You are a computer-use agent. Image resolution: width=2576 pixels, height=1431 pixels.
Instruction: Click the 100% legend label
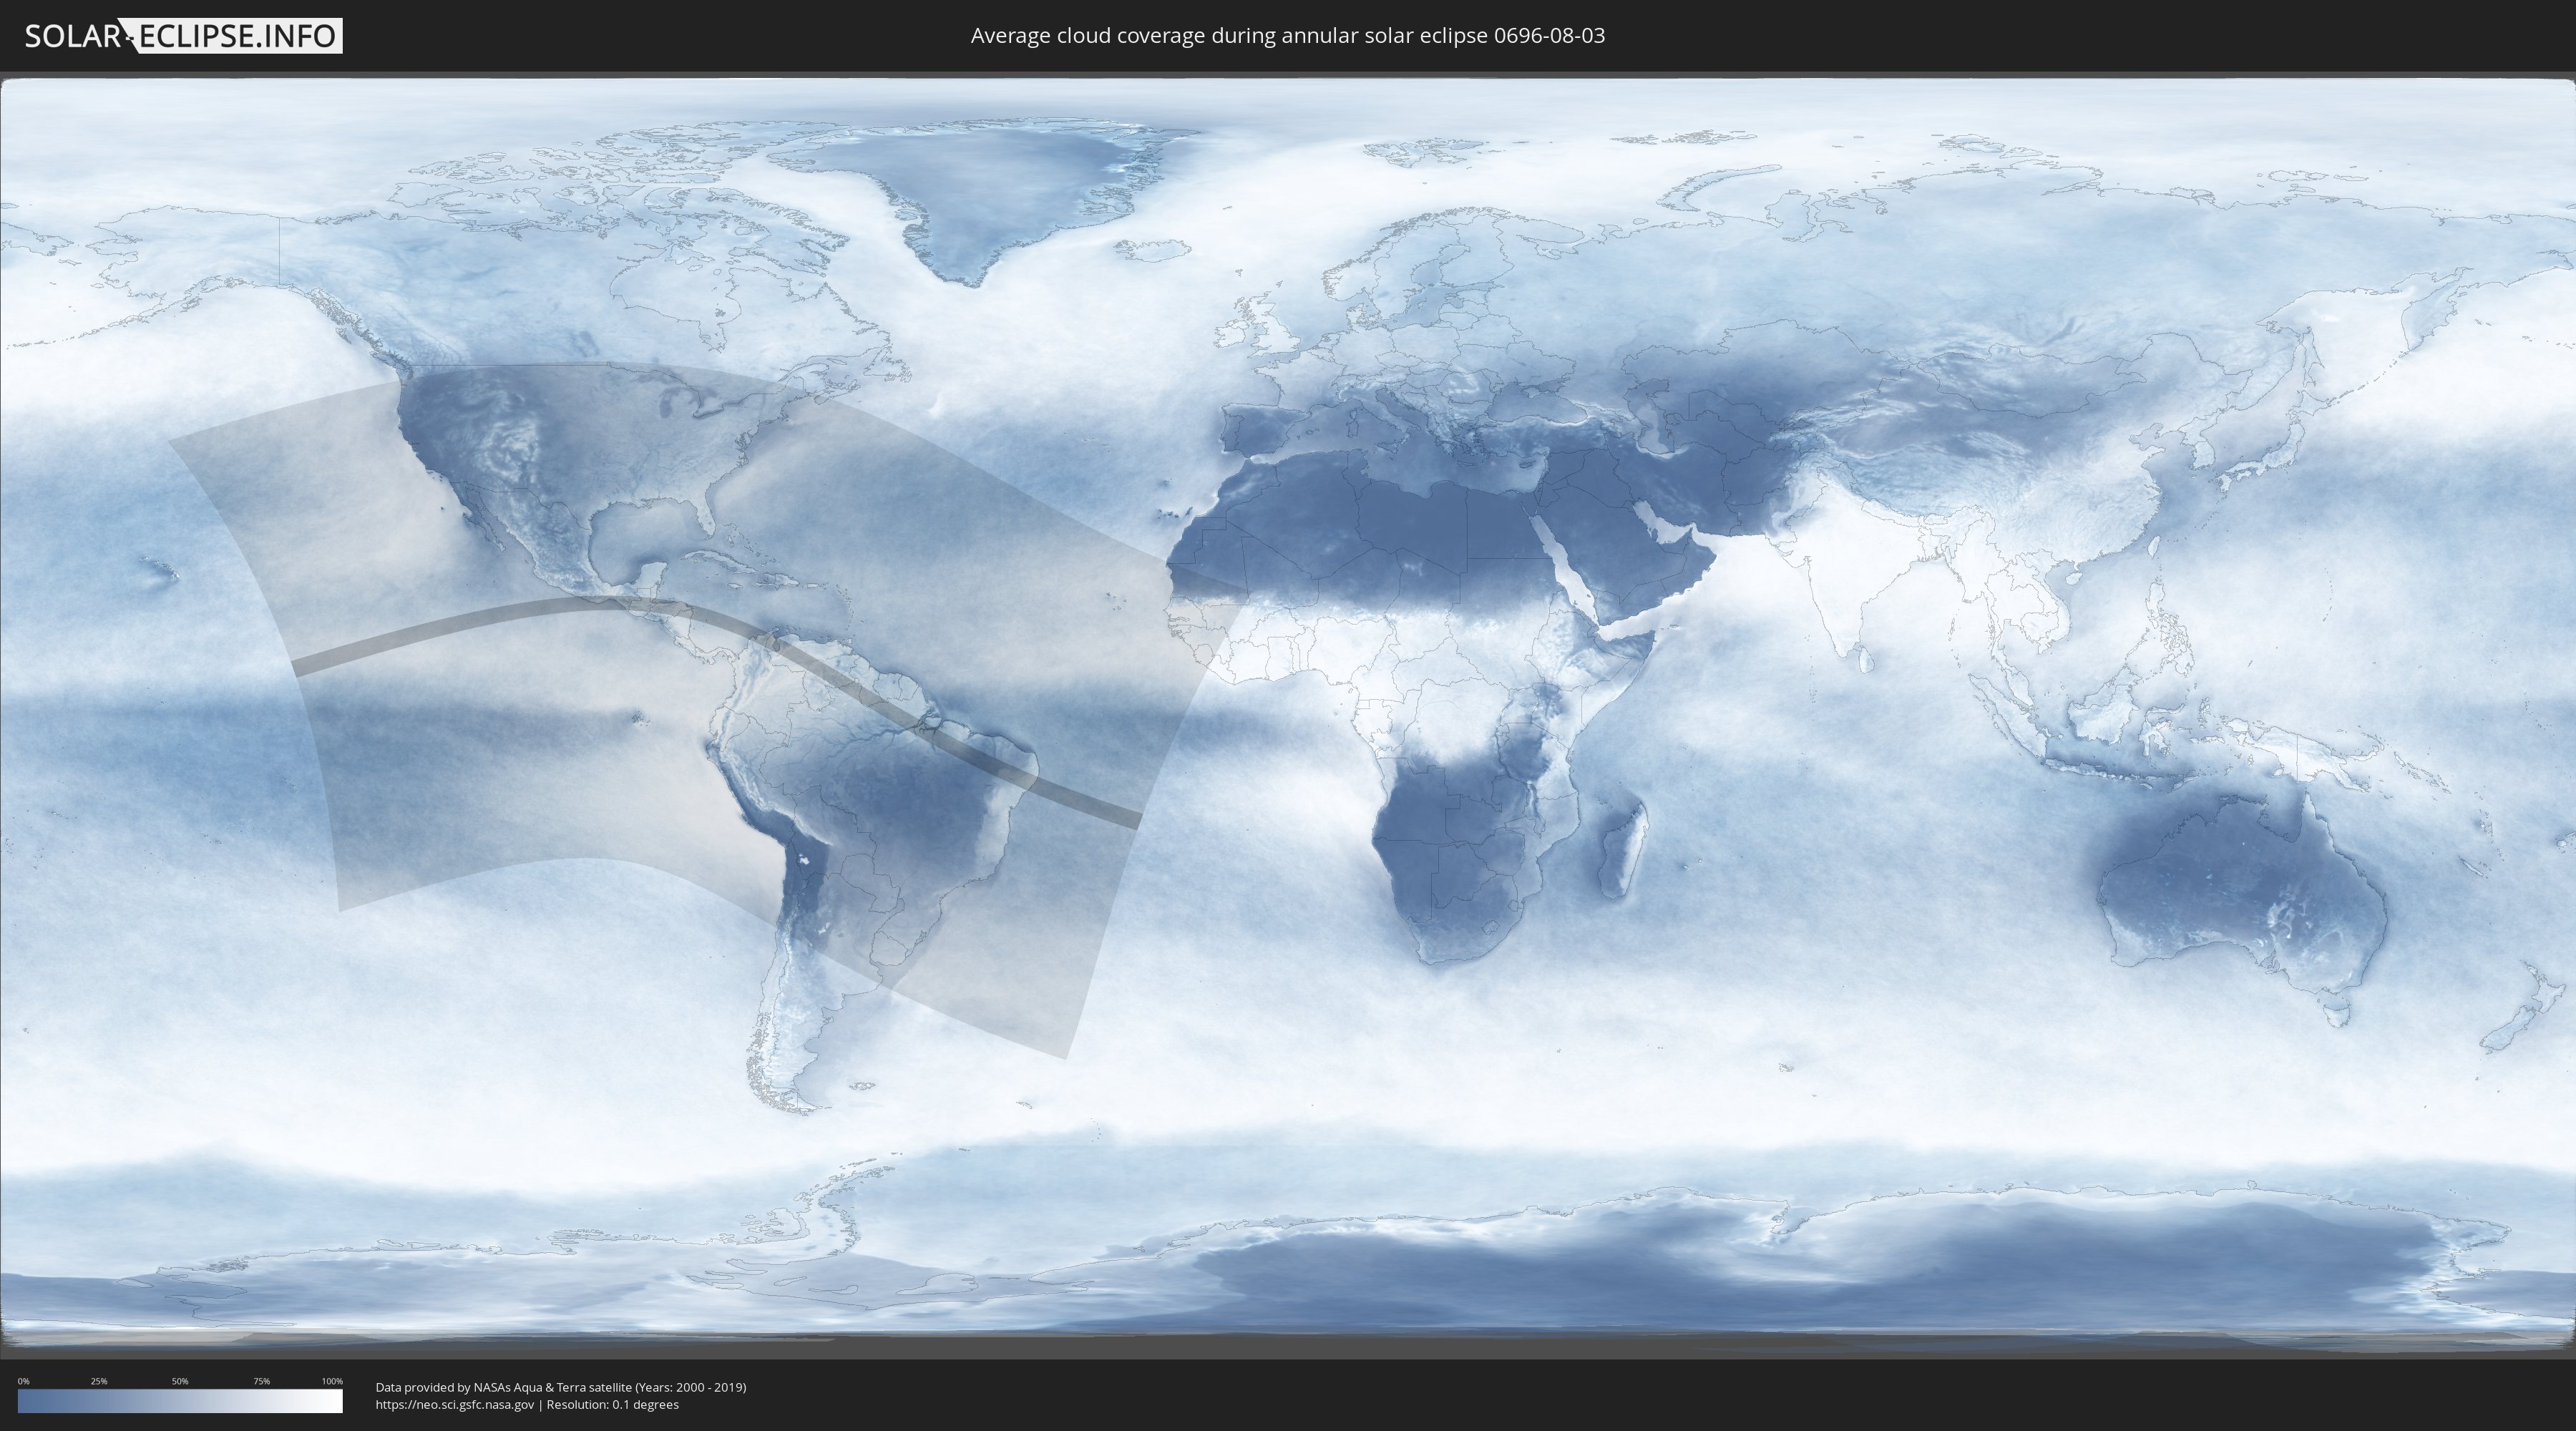tap(331, 1381)
